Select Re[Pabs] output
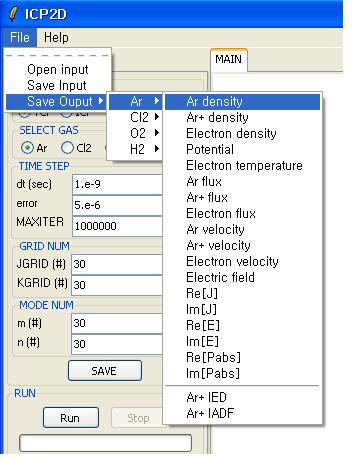 243,357
